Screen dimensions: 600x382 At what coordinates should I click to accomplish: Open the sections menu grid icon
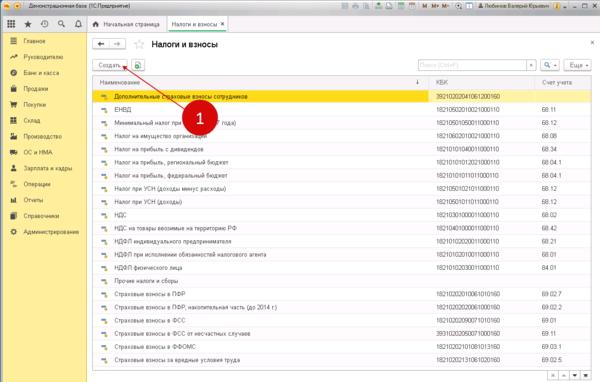[11, 24]
